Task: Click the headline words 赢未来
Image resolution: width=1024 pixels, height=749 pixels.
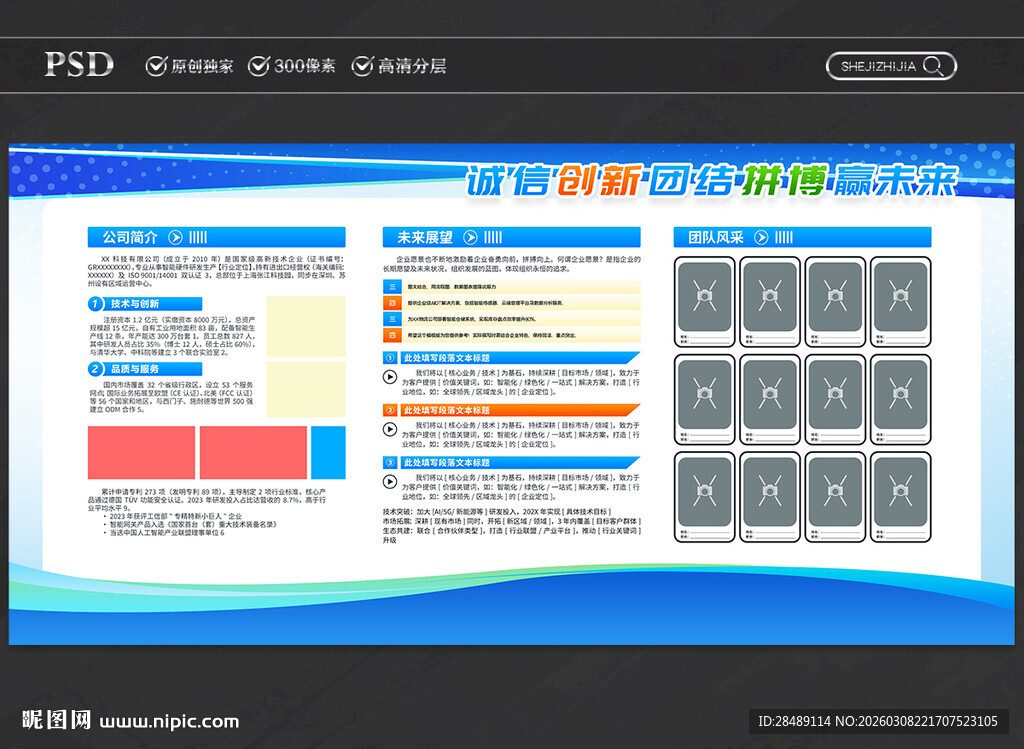Action: (895, 181)
